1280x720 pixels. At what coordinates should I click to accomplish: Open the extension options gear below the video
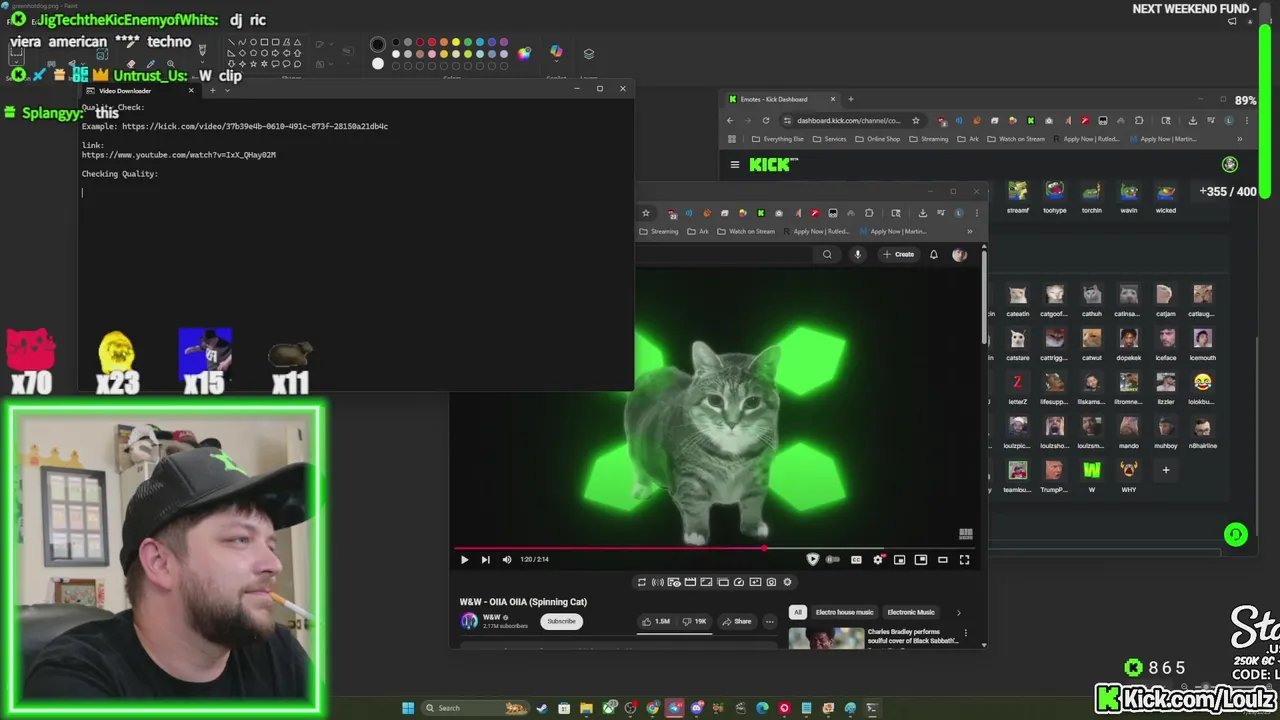coord(787,582)
